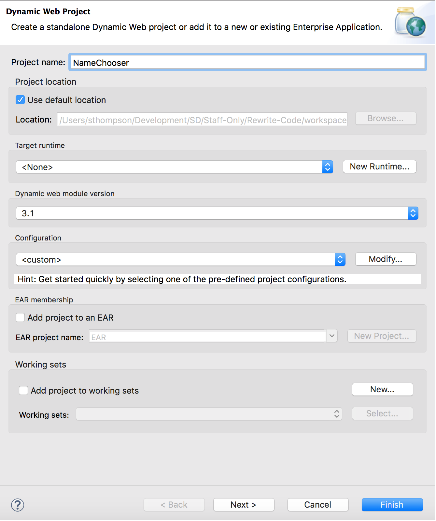Click the Working sets group heading
The height and width of the screenshot is (521, 436).
(x=40, y=364)
